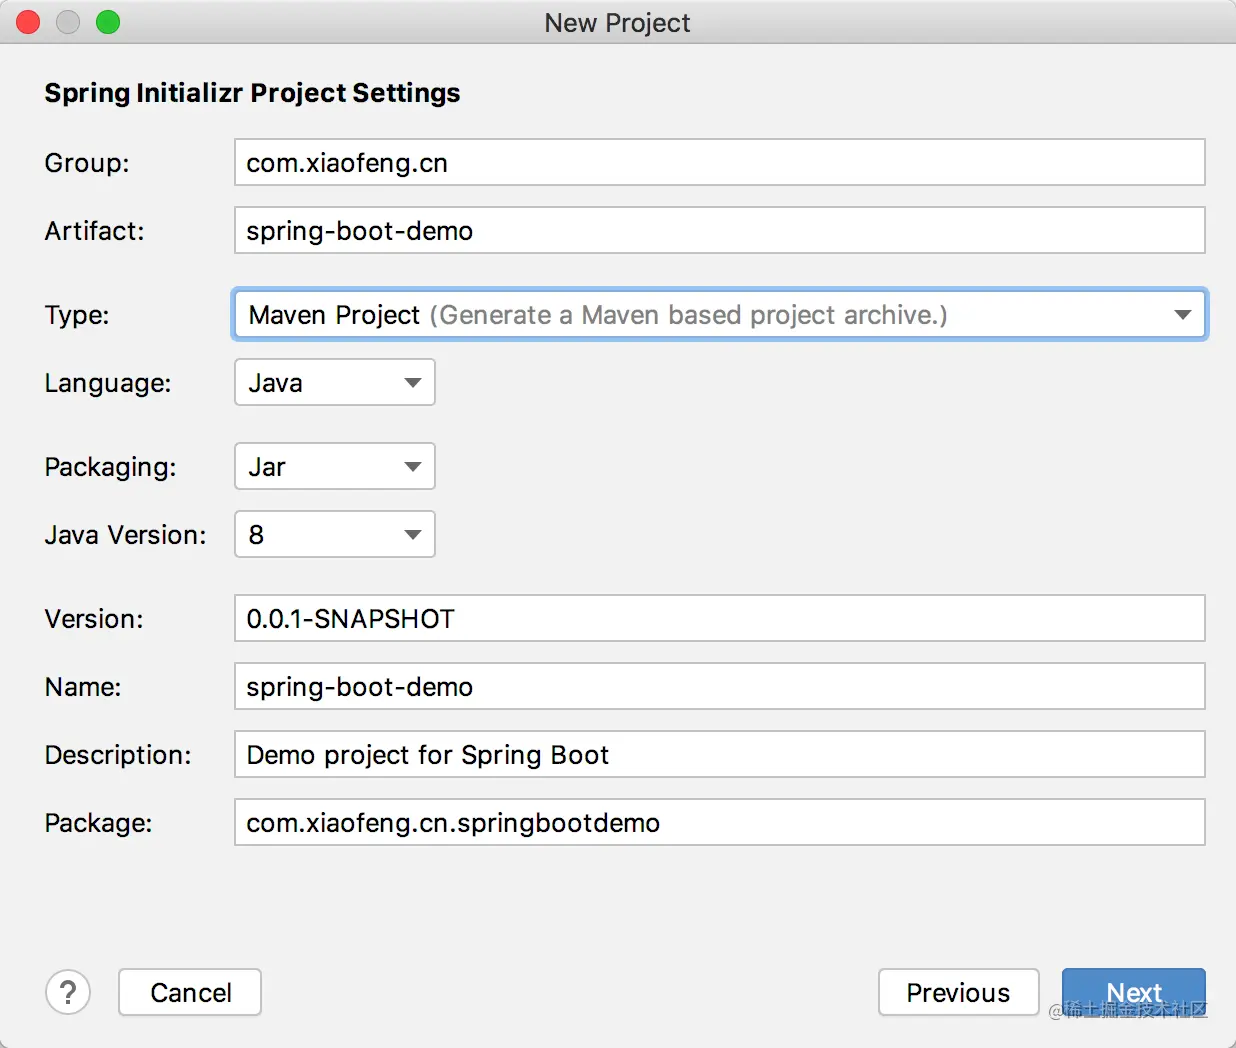Click into the Group text field
The width and height of the screenshot is (1236, 1048).
click(719, 163)
